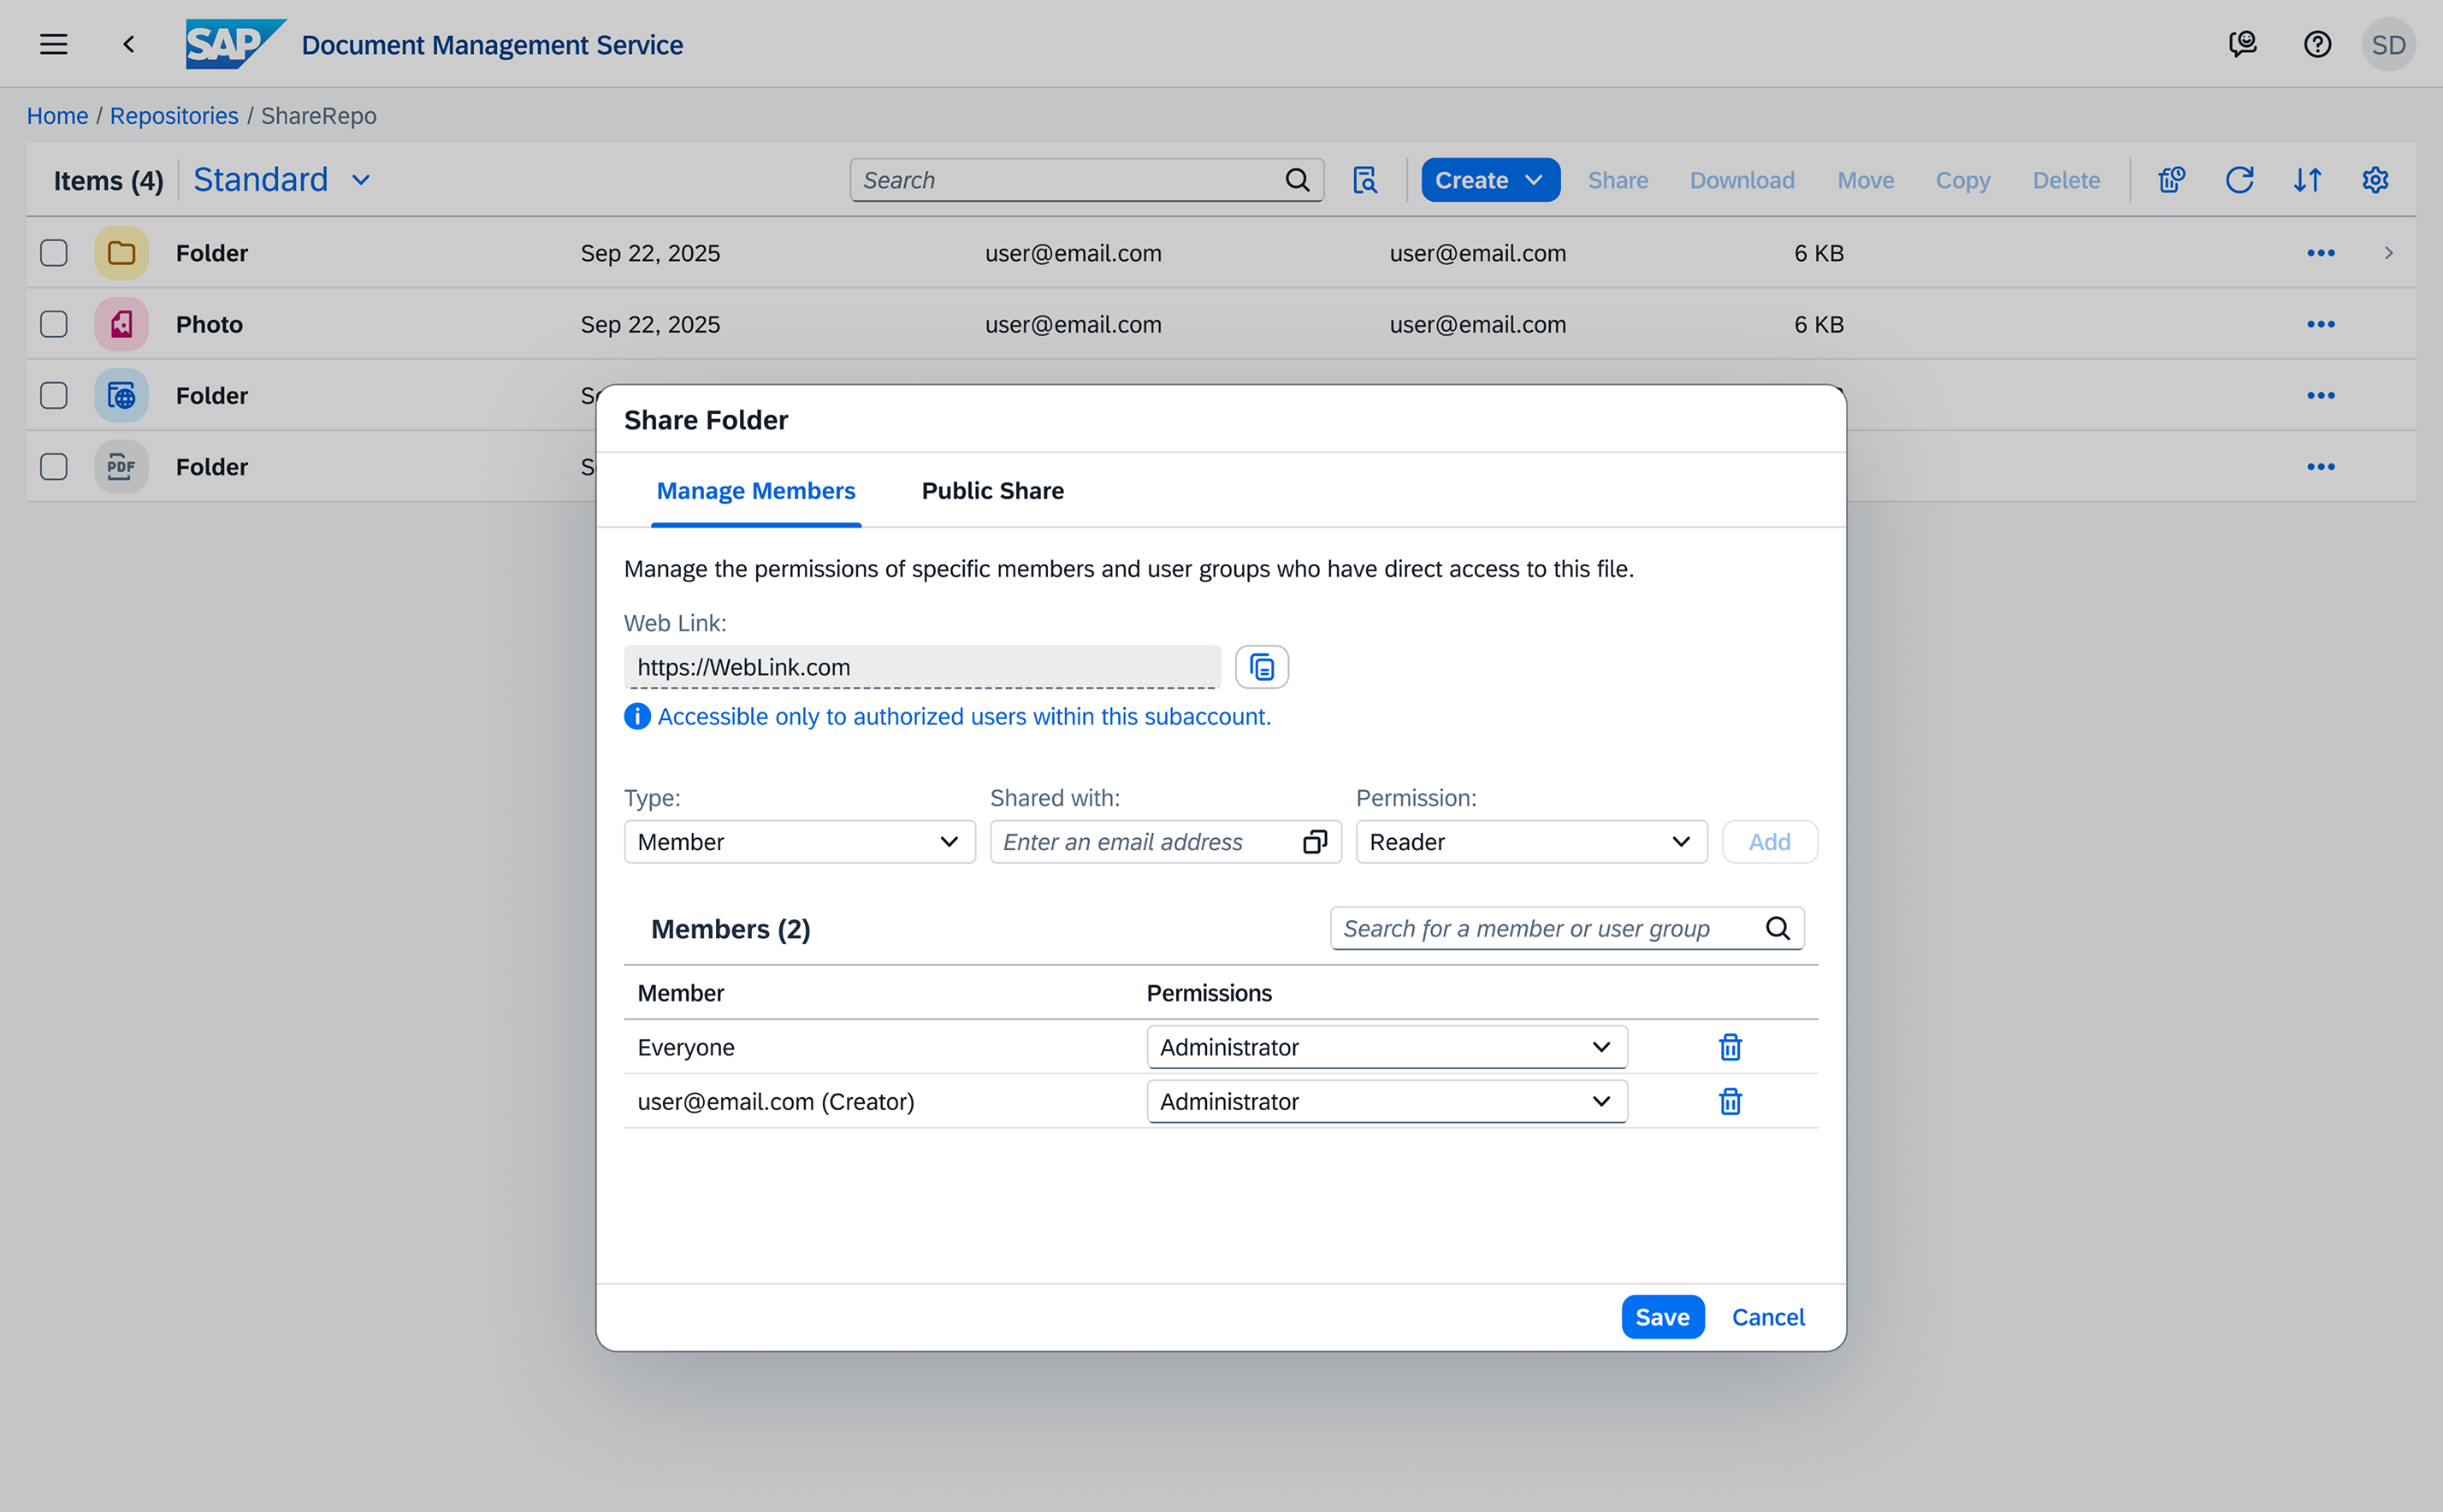The height and width of the screenshot is (1512, 2443).
Task: Refresh the items list
Action: click(x=2239, y=180)
